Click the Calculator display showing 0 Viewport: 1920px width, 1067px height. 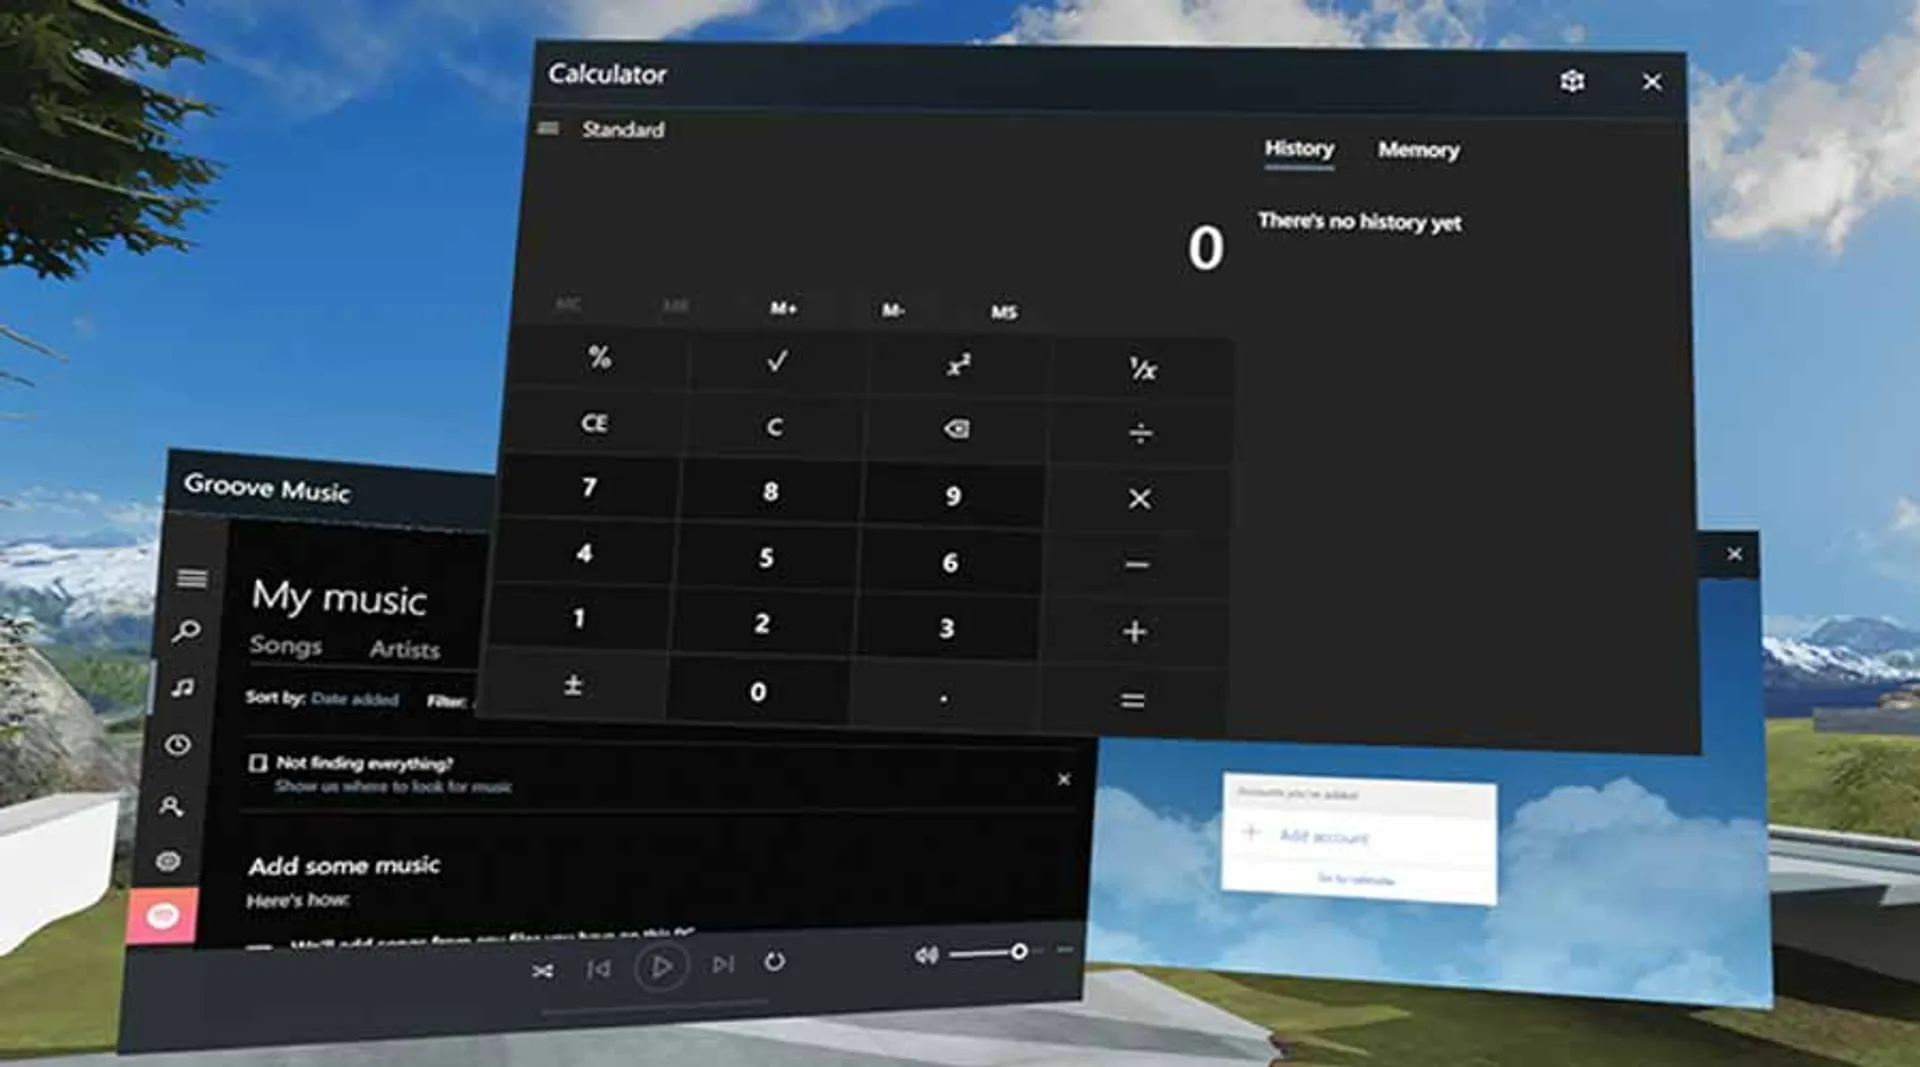click(1205, 248)
